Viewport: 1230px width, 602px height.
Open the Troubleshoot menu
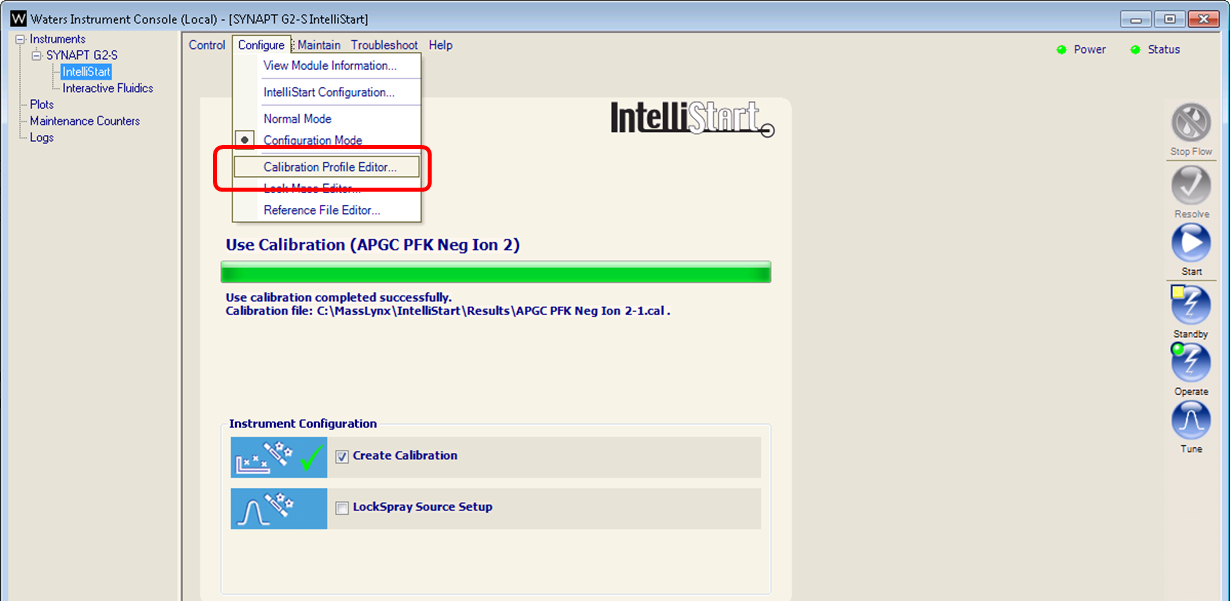(384, 45)
